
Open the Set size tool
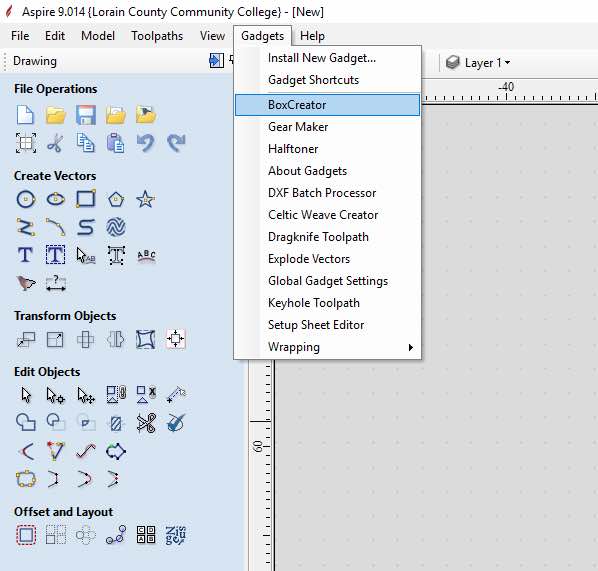55,339
